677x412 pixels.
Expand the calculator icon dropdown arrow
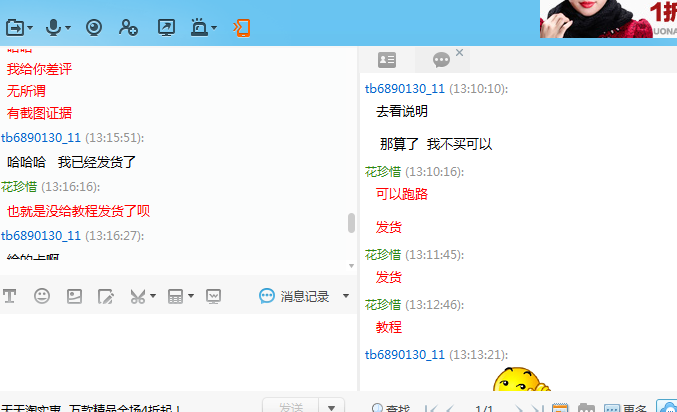[x=191, y=296]
